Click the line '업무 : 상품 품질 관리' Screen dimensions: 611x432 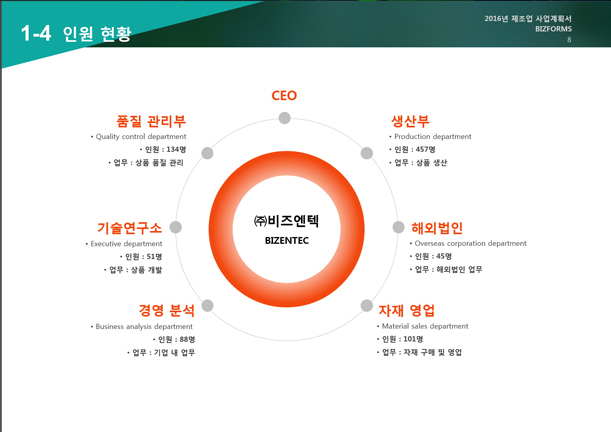[x=146, y=162]
